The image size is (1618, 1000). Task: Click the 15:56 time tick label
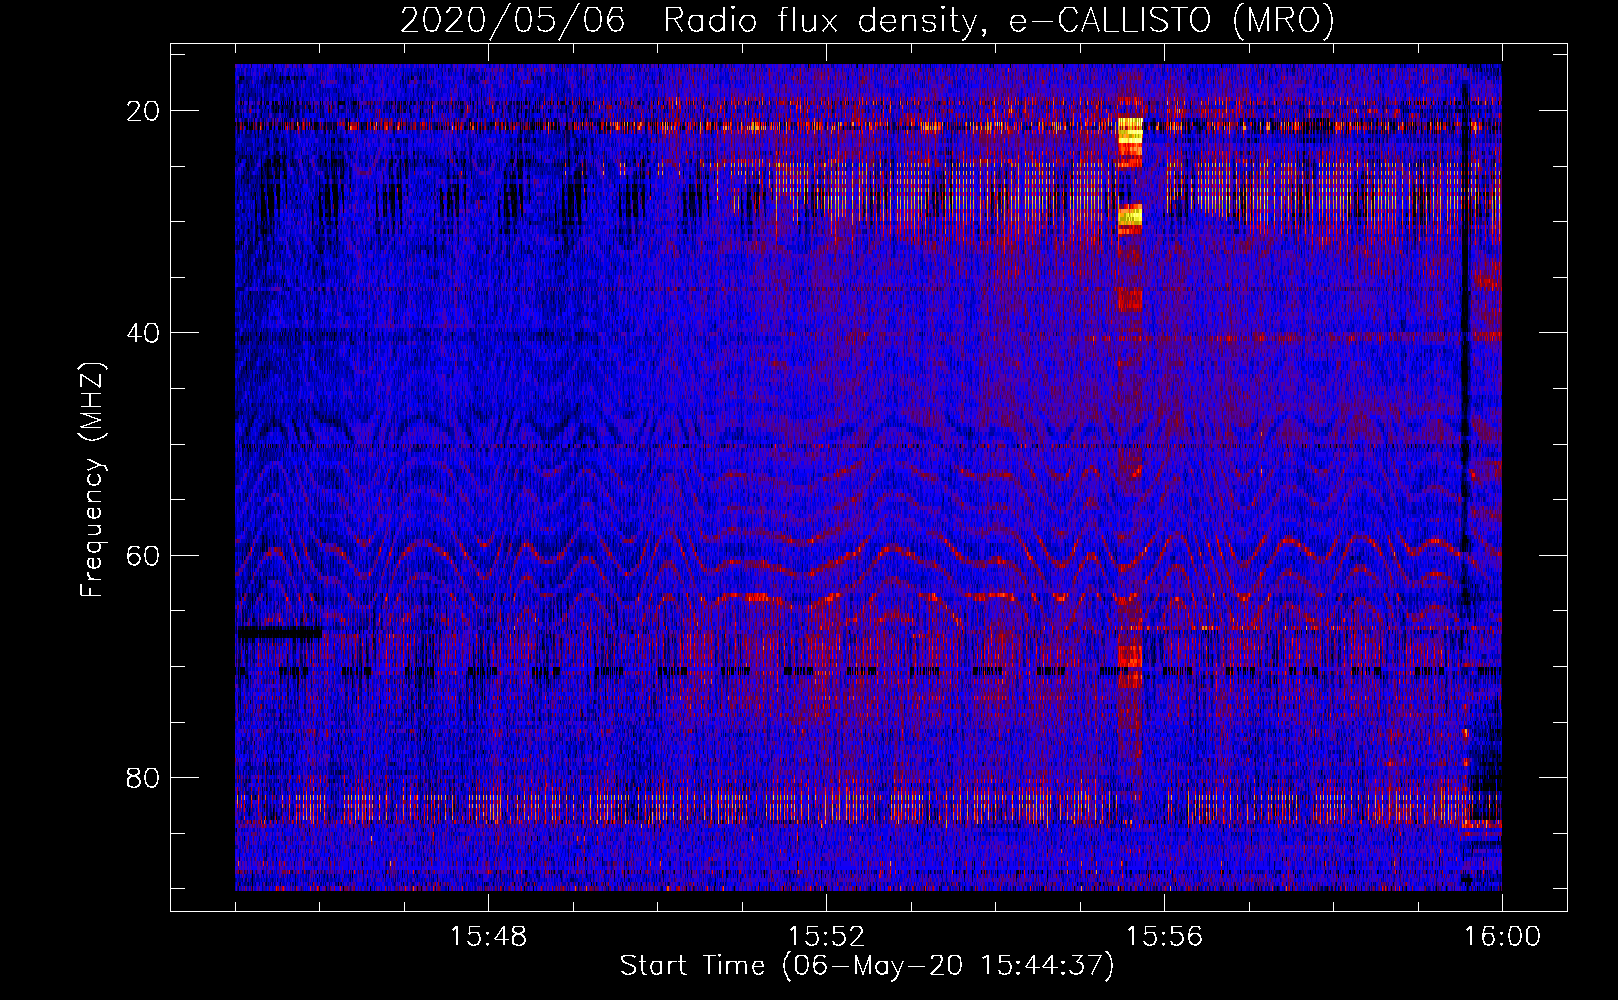point(1164,937)
